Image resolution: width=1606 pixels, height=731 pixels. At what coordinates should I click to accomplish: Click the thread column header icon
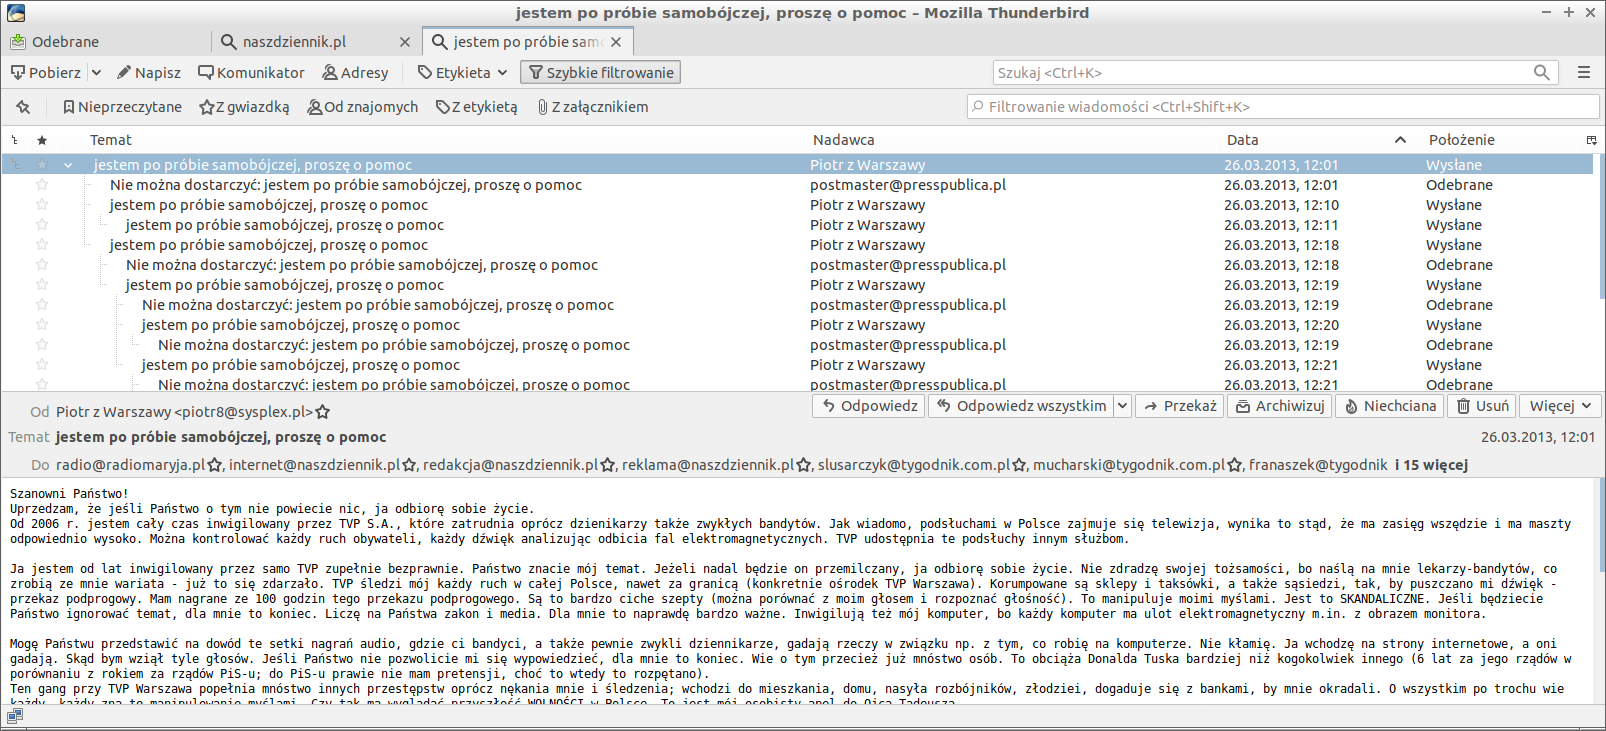(x=15, y=140)
